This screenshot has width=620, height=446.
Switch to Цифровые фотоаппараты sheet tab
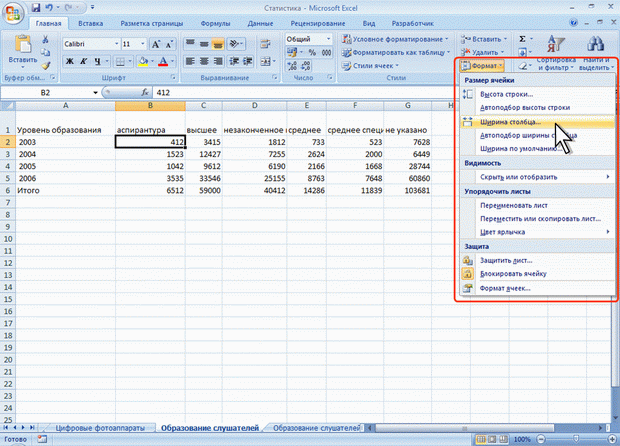tap(98, 428)
